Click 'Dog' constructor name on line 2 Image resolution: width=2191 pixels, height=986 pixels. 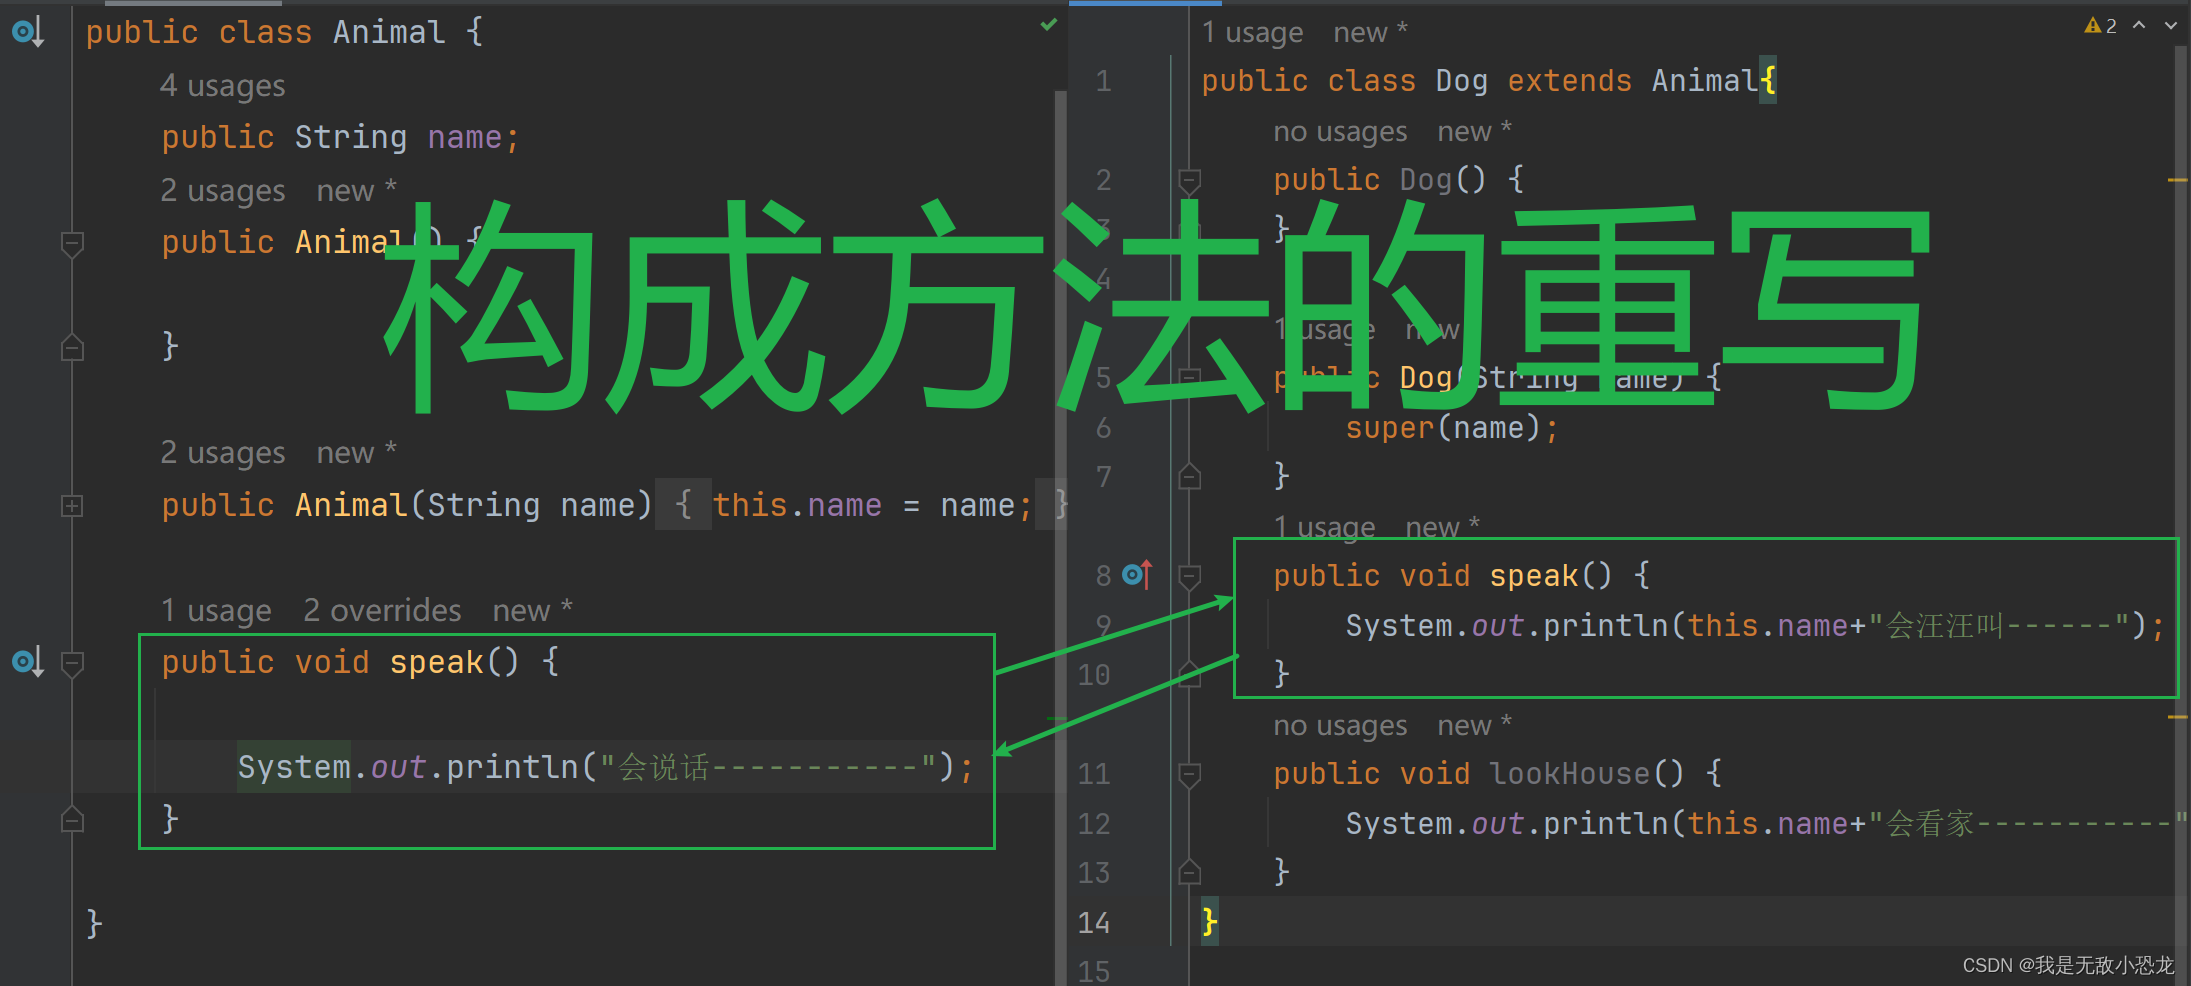pos(1425,180)
